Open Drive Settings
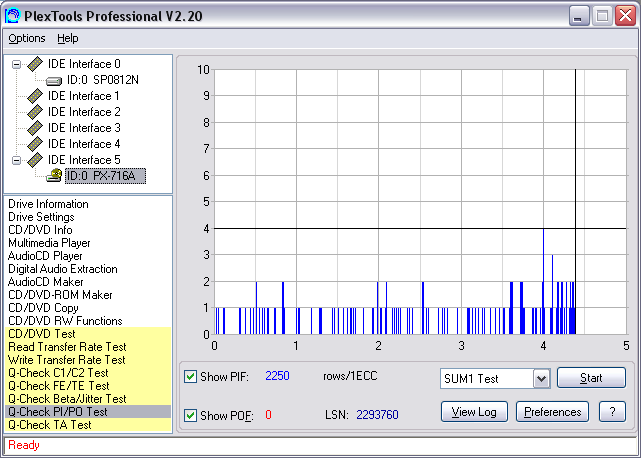Image resolution: width=641 pixels, height=458 pixels. [41, 217]
